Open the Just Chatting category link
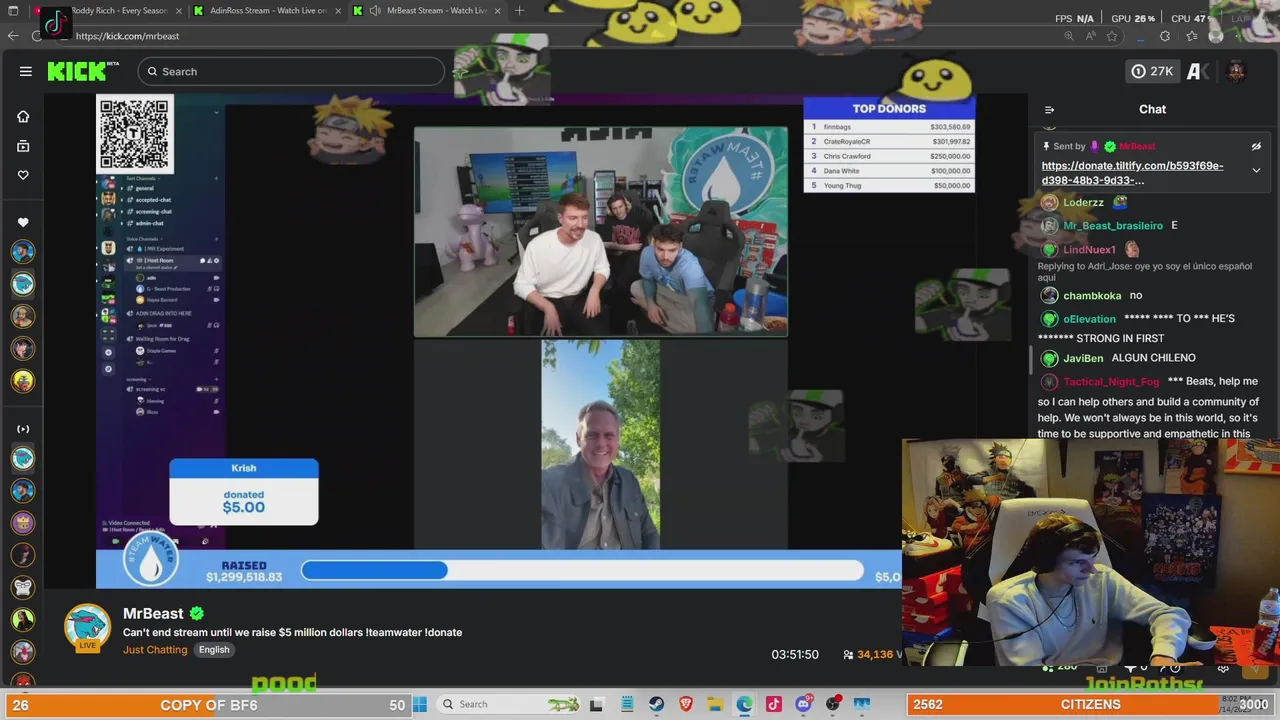 [x=155, y=650]
